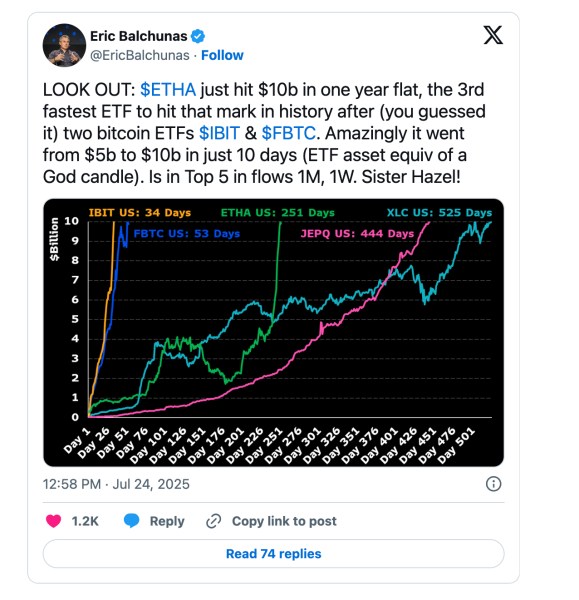Open the ETF growth chart image
The height and width of the screenshot is (600, 579).
click(x=273, y=333)
